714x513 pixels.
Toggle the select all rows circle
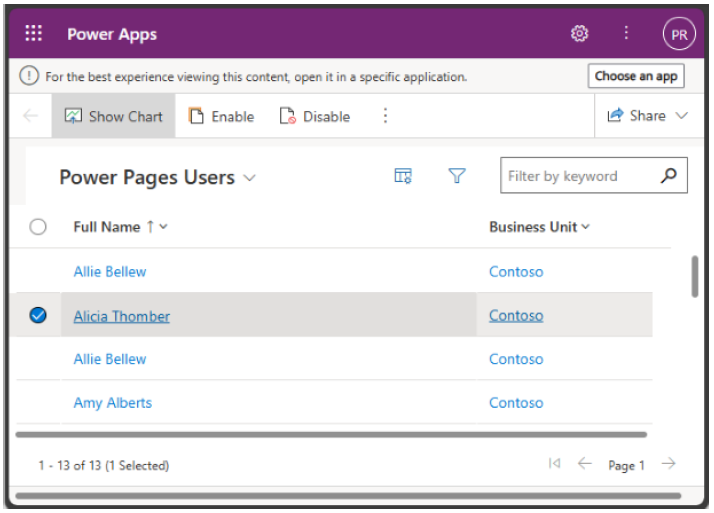click(x=38, y=227)
